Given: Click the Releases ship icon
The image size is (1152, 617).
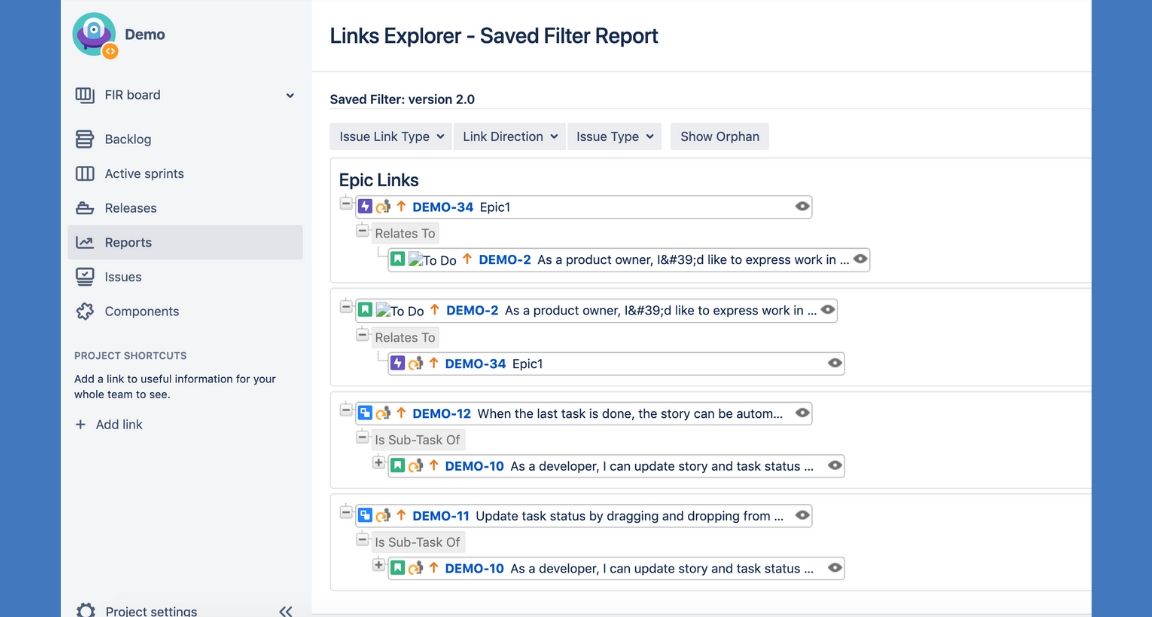Looking at the screenshot, I should coord(85,208).
